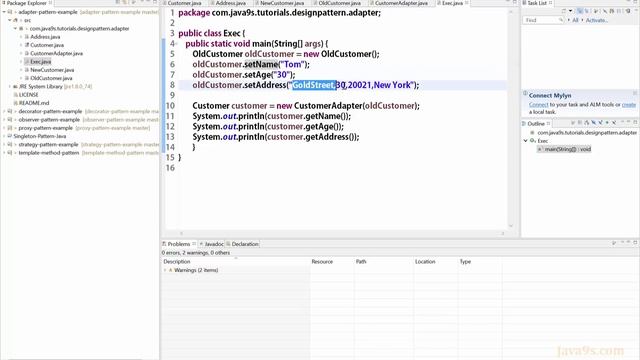Select the package declaration in Outline
This screenshot has height=360, width=640.
coord(587,133)
